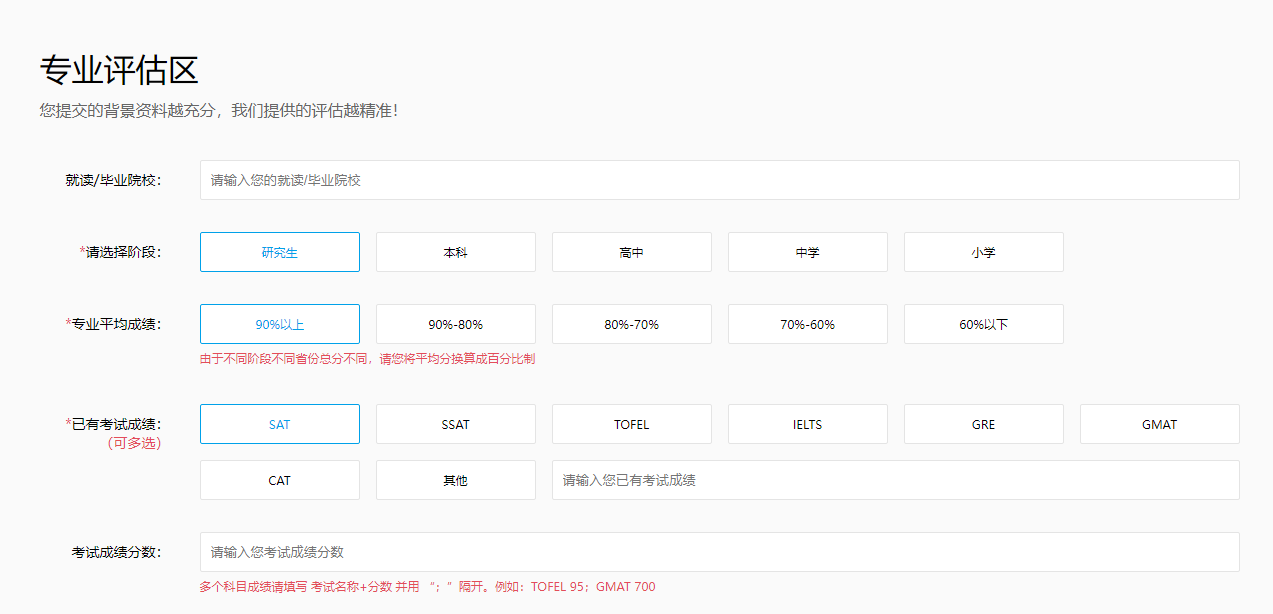Select the 研究生 stage option

(x=280, y=252)
